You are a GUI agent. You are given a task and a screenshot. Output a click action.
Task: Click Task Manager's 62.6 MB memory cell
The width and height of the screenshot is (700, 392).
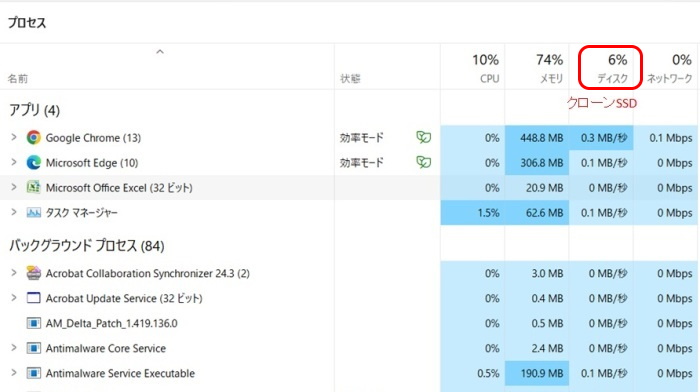(537, 213)
